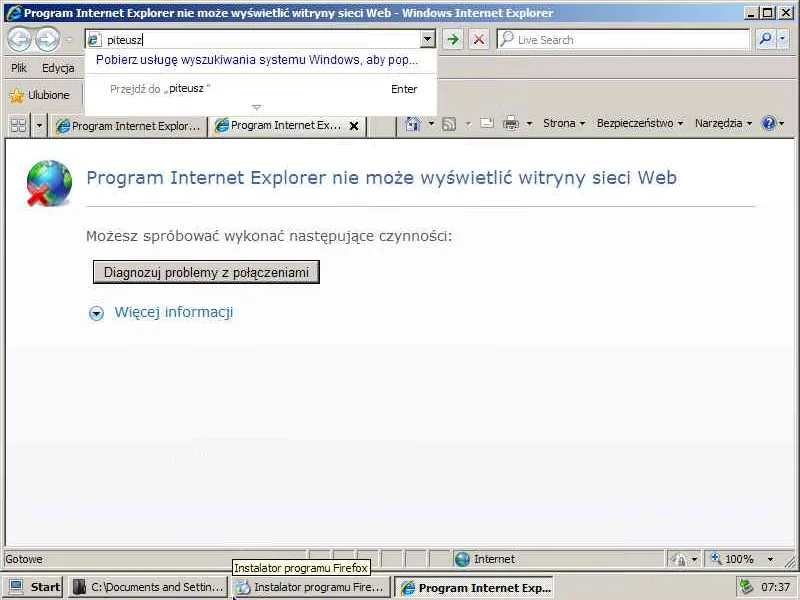Viewport: 800px width, 600px height.
Task: Click the green Go arrow button
Action: [x=453, y=39]
